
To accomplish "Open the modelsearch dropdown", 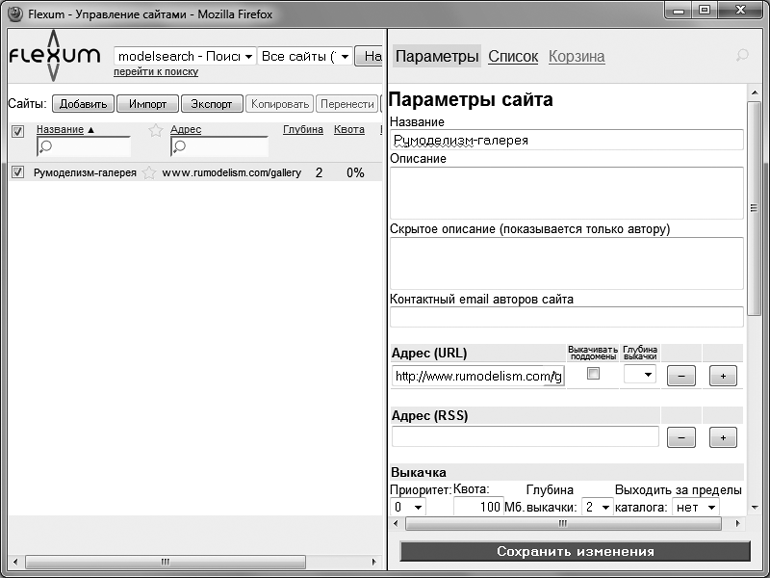I will [x=186, y=57].
